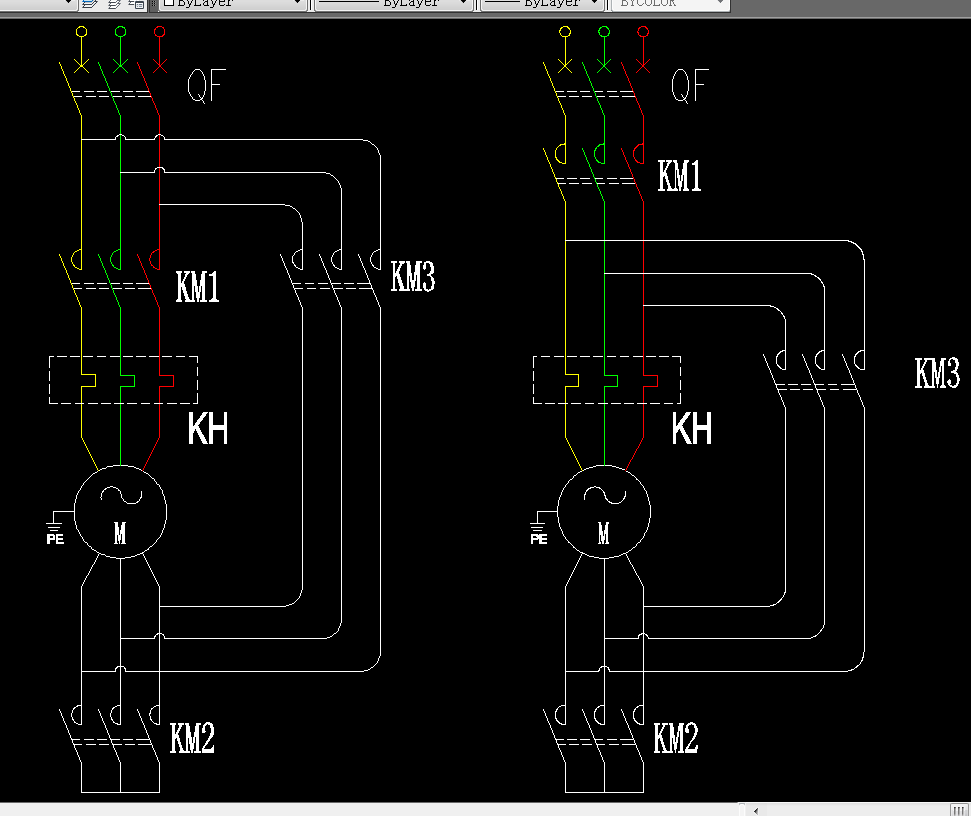Select the PE ground symbol in left diagram
This screenshot has width=971, height=816.
[x=55, y=528]
